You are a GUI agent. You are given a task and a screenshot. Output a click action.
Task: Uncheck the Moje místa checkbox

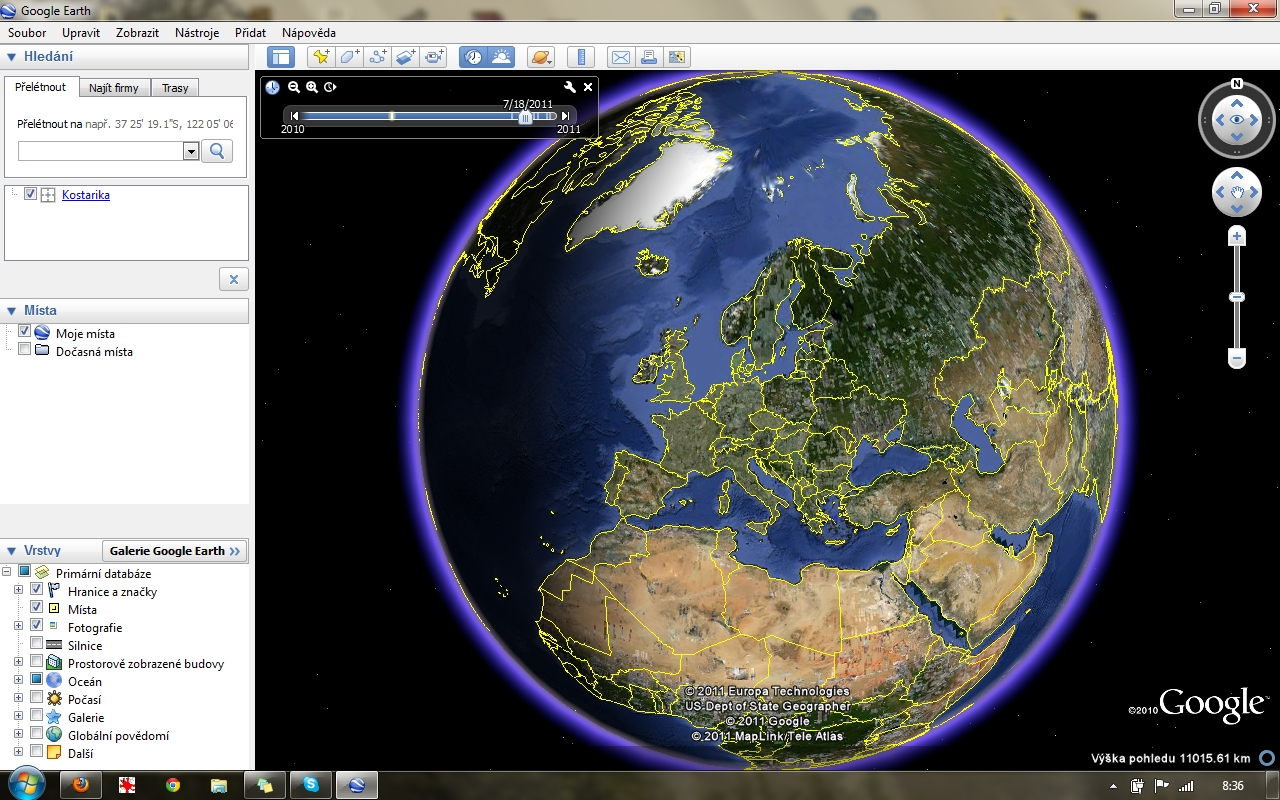point(25,332)
